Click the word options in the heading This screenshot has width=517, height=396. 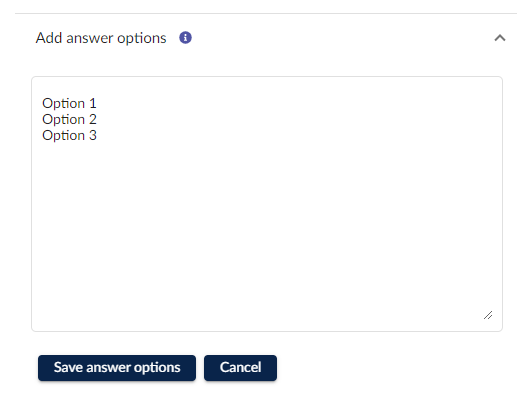142,39
